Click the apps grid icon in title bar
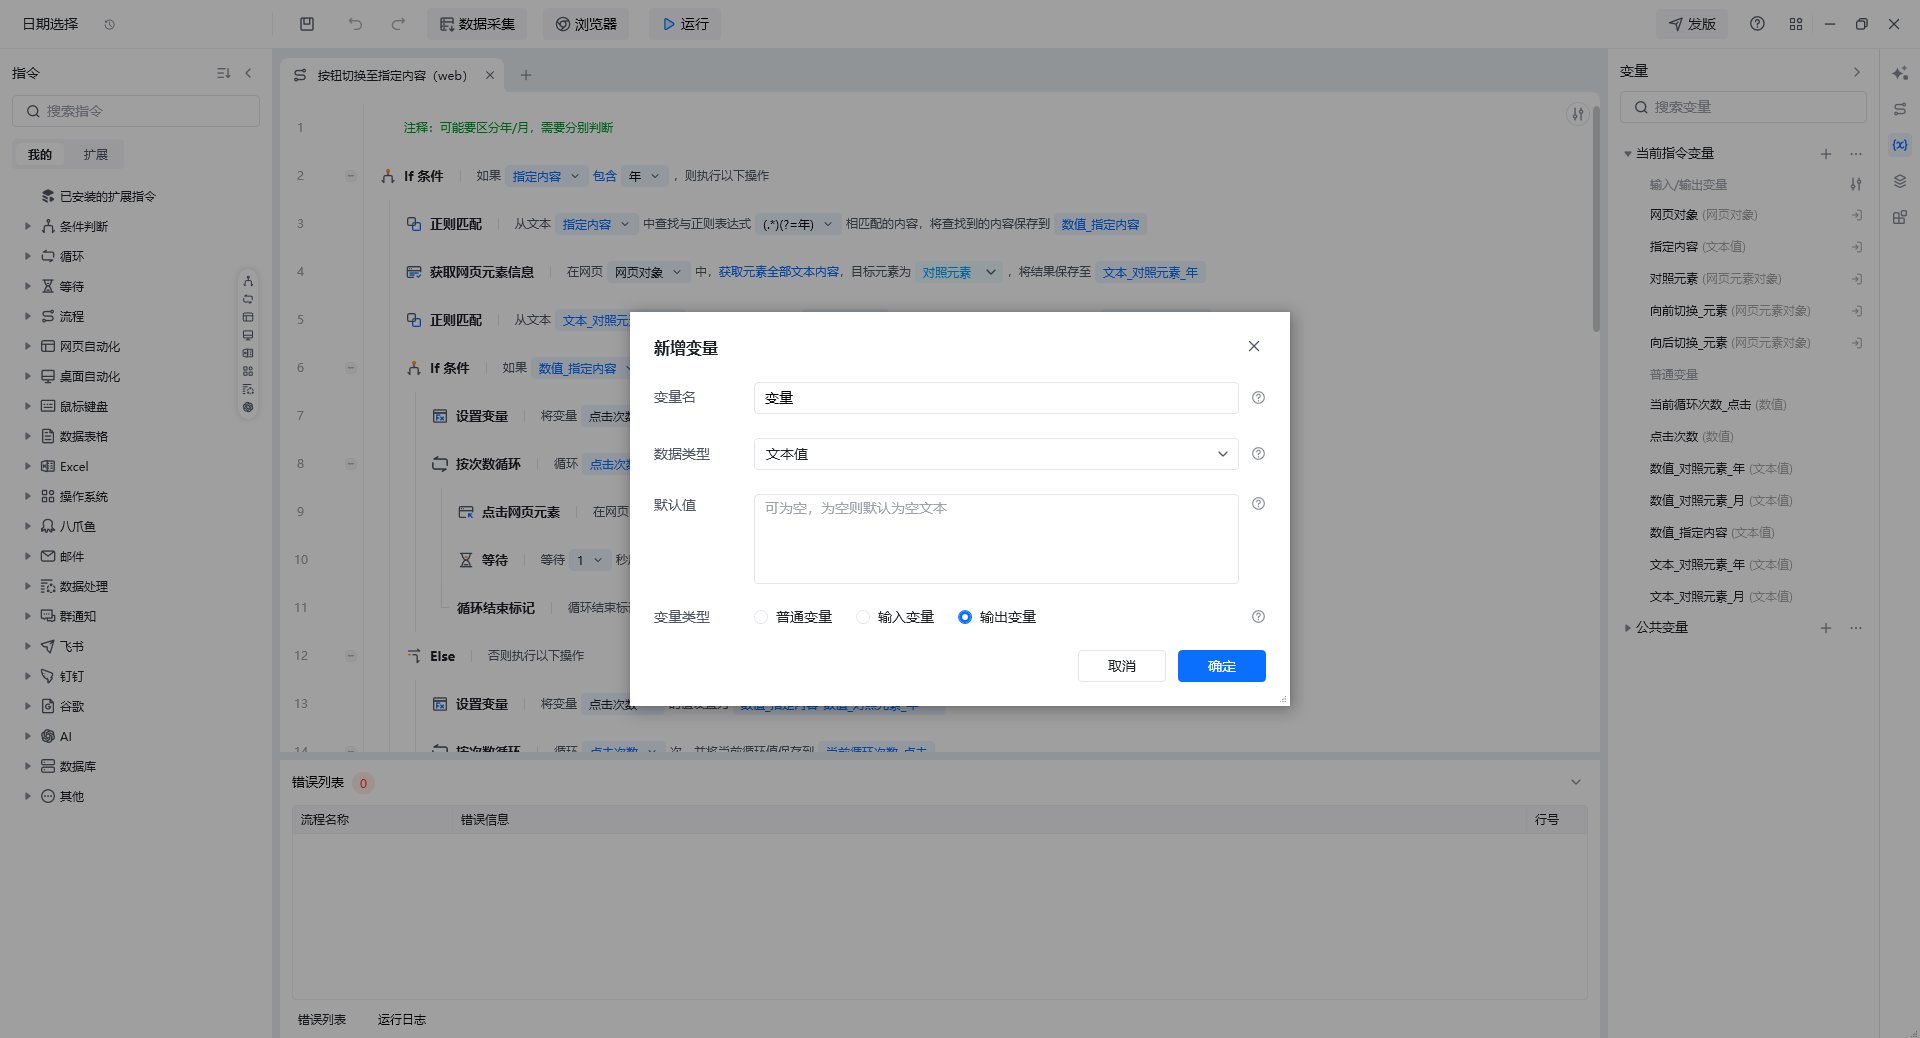 coord(1796,24)
